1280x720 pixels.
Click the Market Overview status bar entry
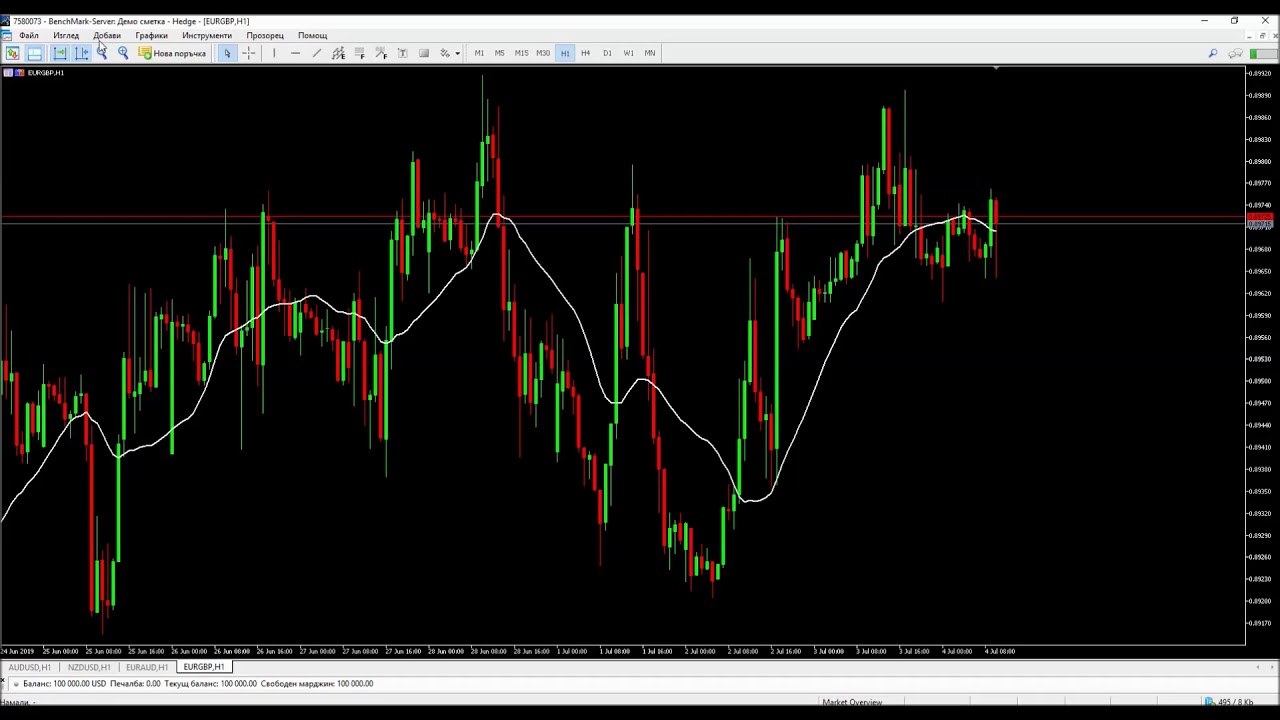tap(852, 702)
